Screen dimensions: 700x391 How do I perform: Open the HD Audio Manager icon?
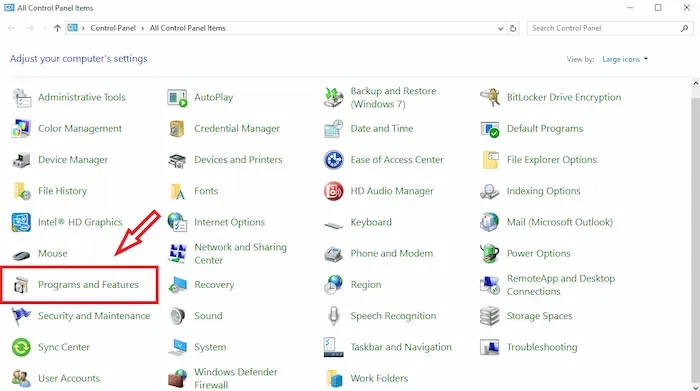(x=333, y=191)
